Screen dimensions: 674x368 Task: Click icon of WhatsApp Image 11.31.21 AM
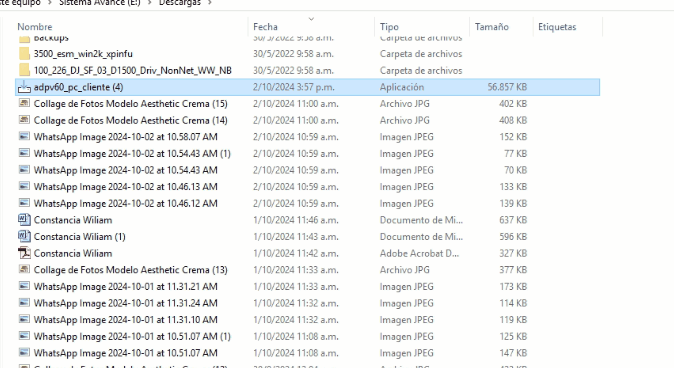pyautogui.click(x=25, y=286)
